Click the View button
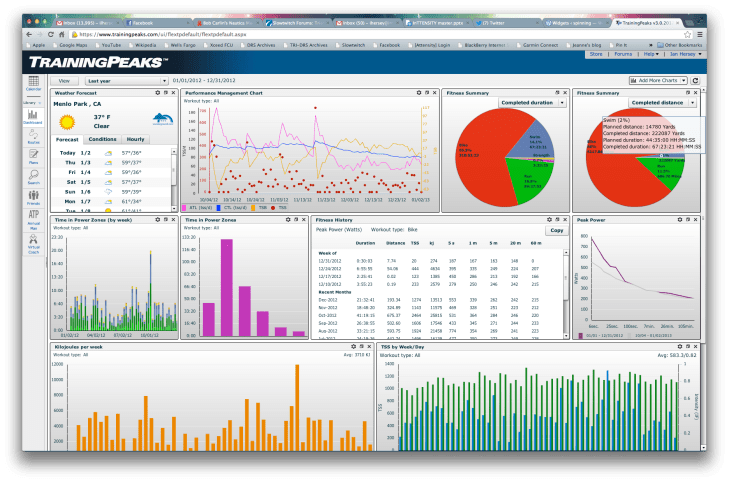 click(64, 79)
